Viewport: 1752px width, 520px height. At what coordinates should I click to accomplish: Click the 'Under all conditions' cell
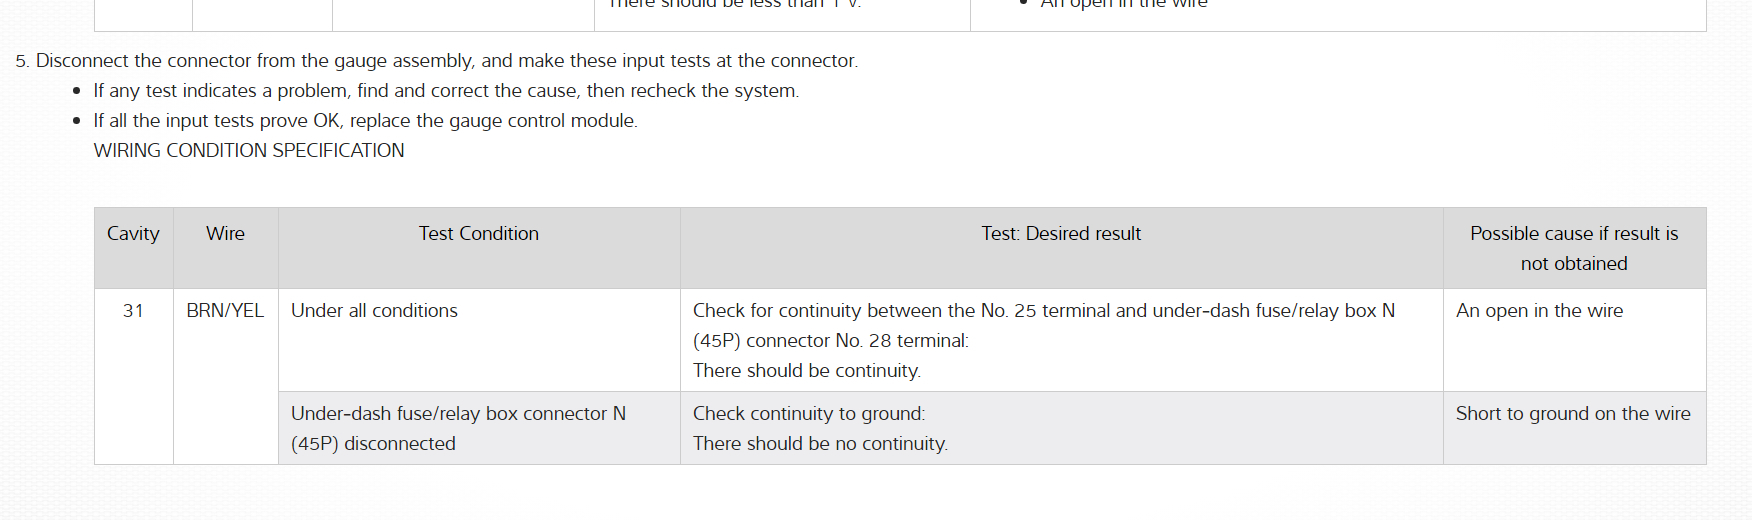tap(374, 311)
